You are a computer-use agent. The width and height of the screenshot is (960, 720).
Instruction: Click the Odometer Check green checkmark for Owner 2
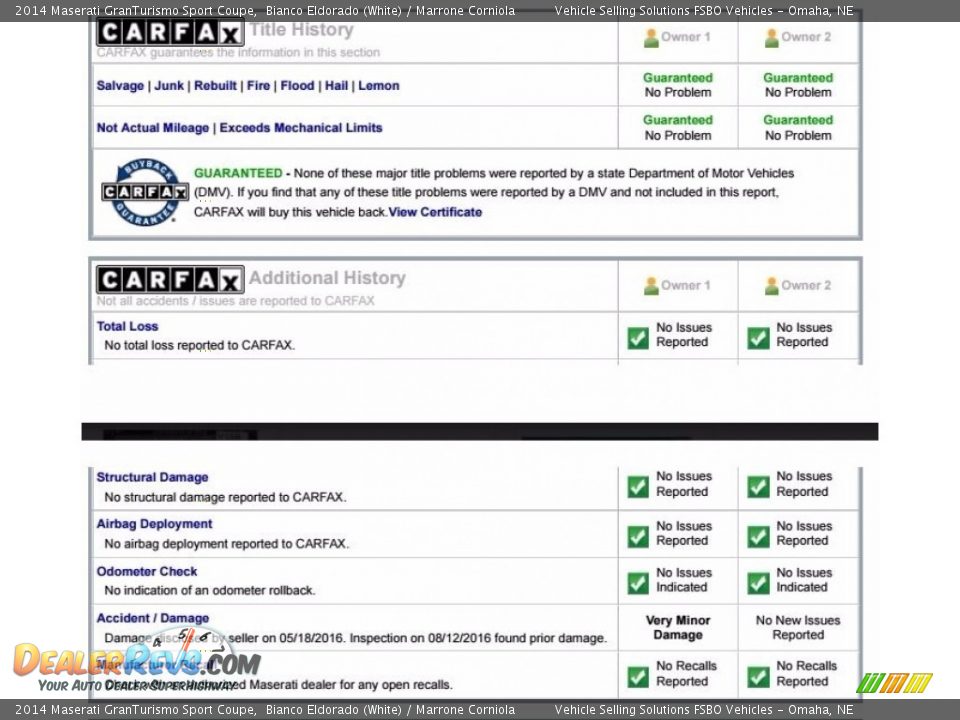[759, 583]
